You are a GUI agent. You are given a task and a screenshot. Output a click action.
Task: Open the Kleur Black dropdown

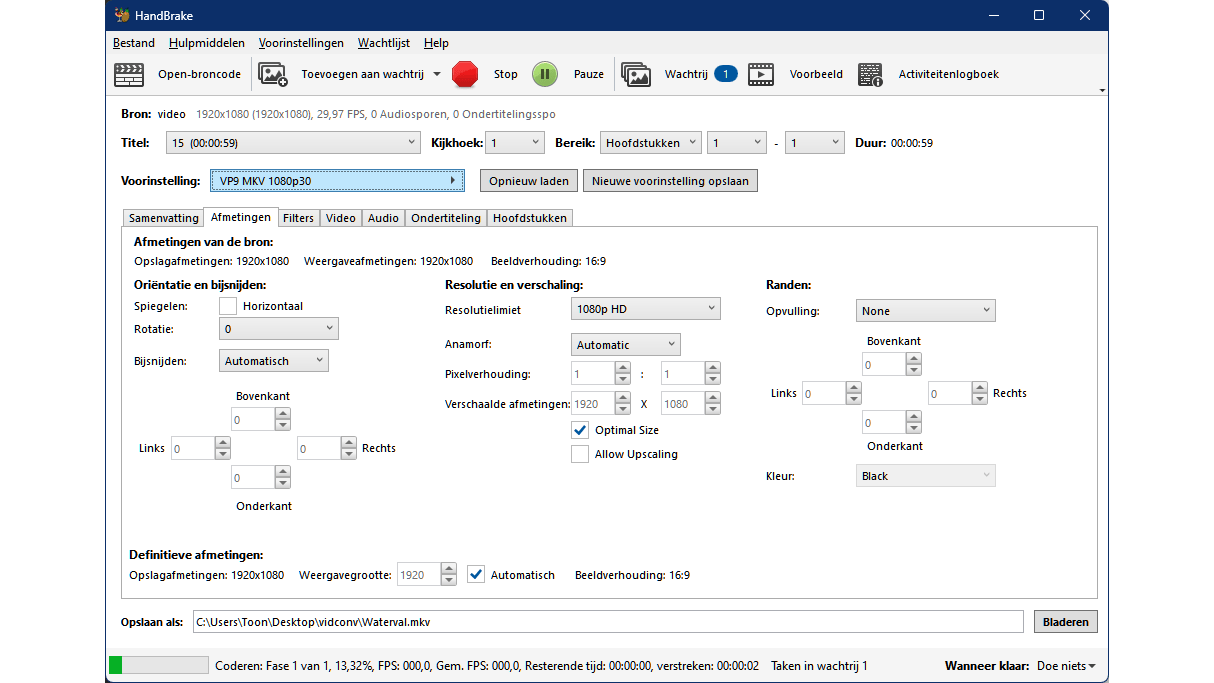click(926, 476)
